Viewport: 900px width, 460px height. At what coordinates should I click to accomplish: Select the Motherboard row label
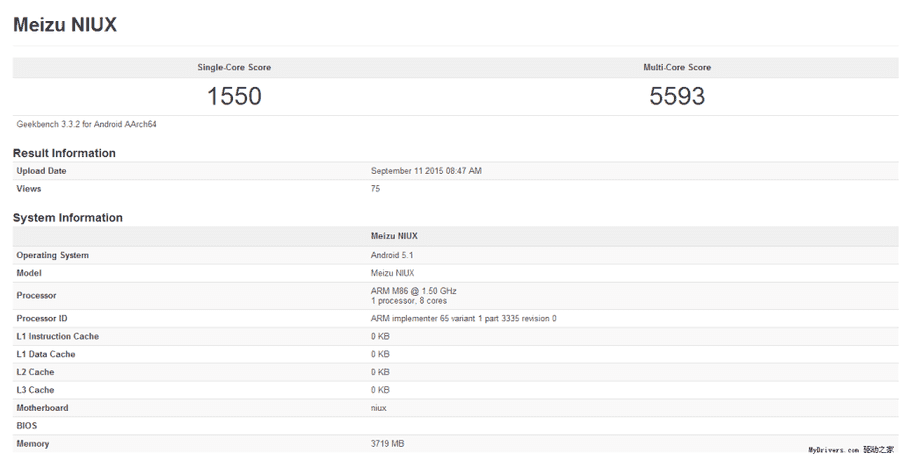coord(42,408)
